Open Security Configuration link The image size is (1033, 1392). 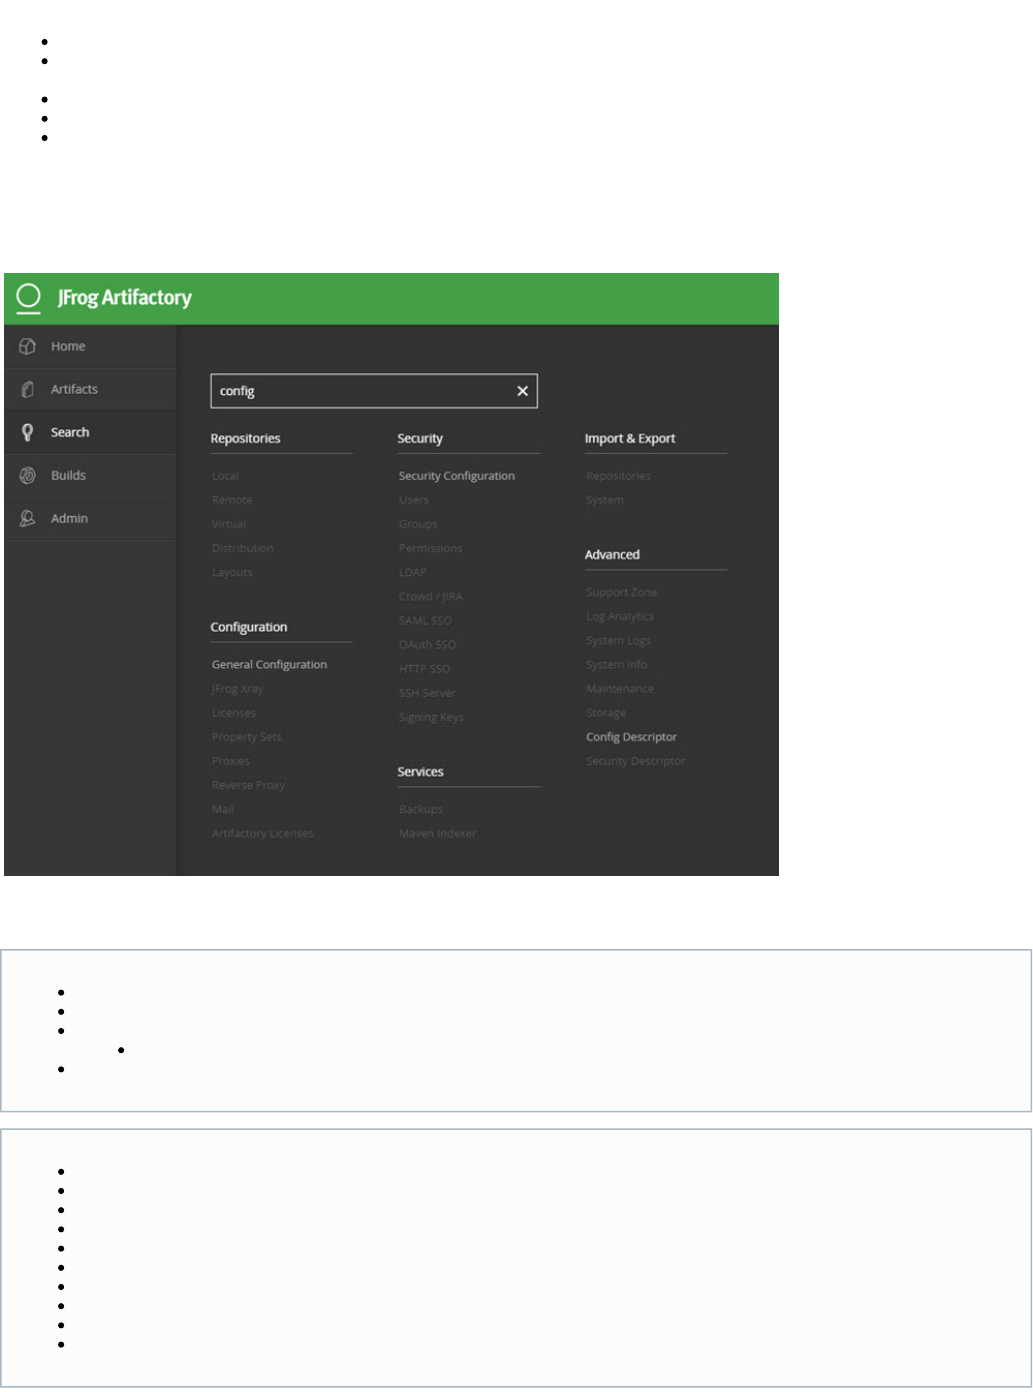click(456, 476)
